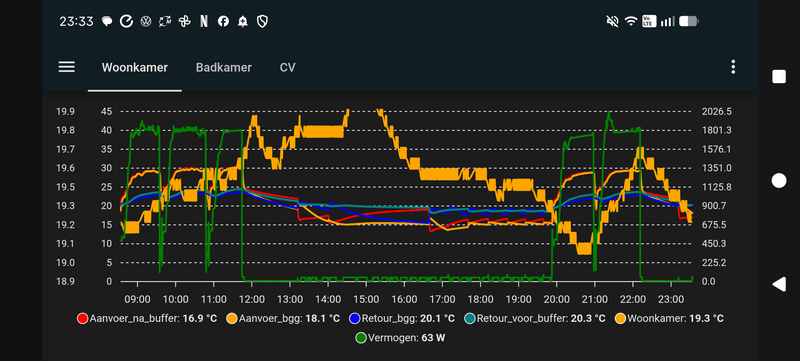Tap the Facebook notification icon in status bar
This screenshot has width=800, height=361.
pos(223,21)
